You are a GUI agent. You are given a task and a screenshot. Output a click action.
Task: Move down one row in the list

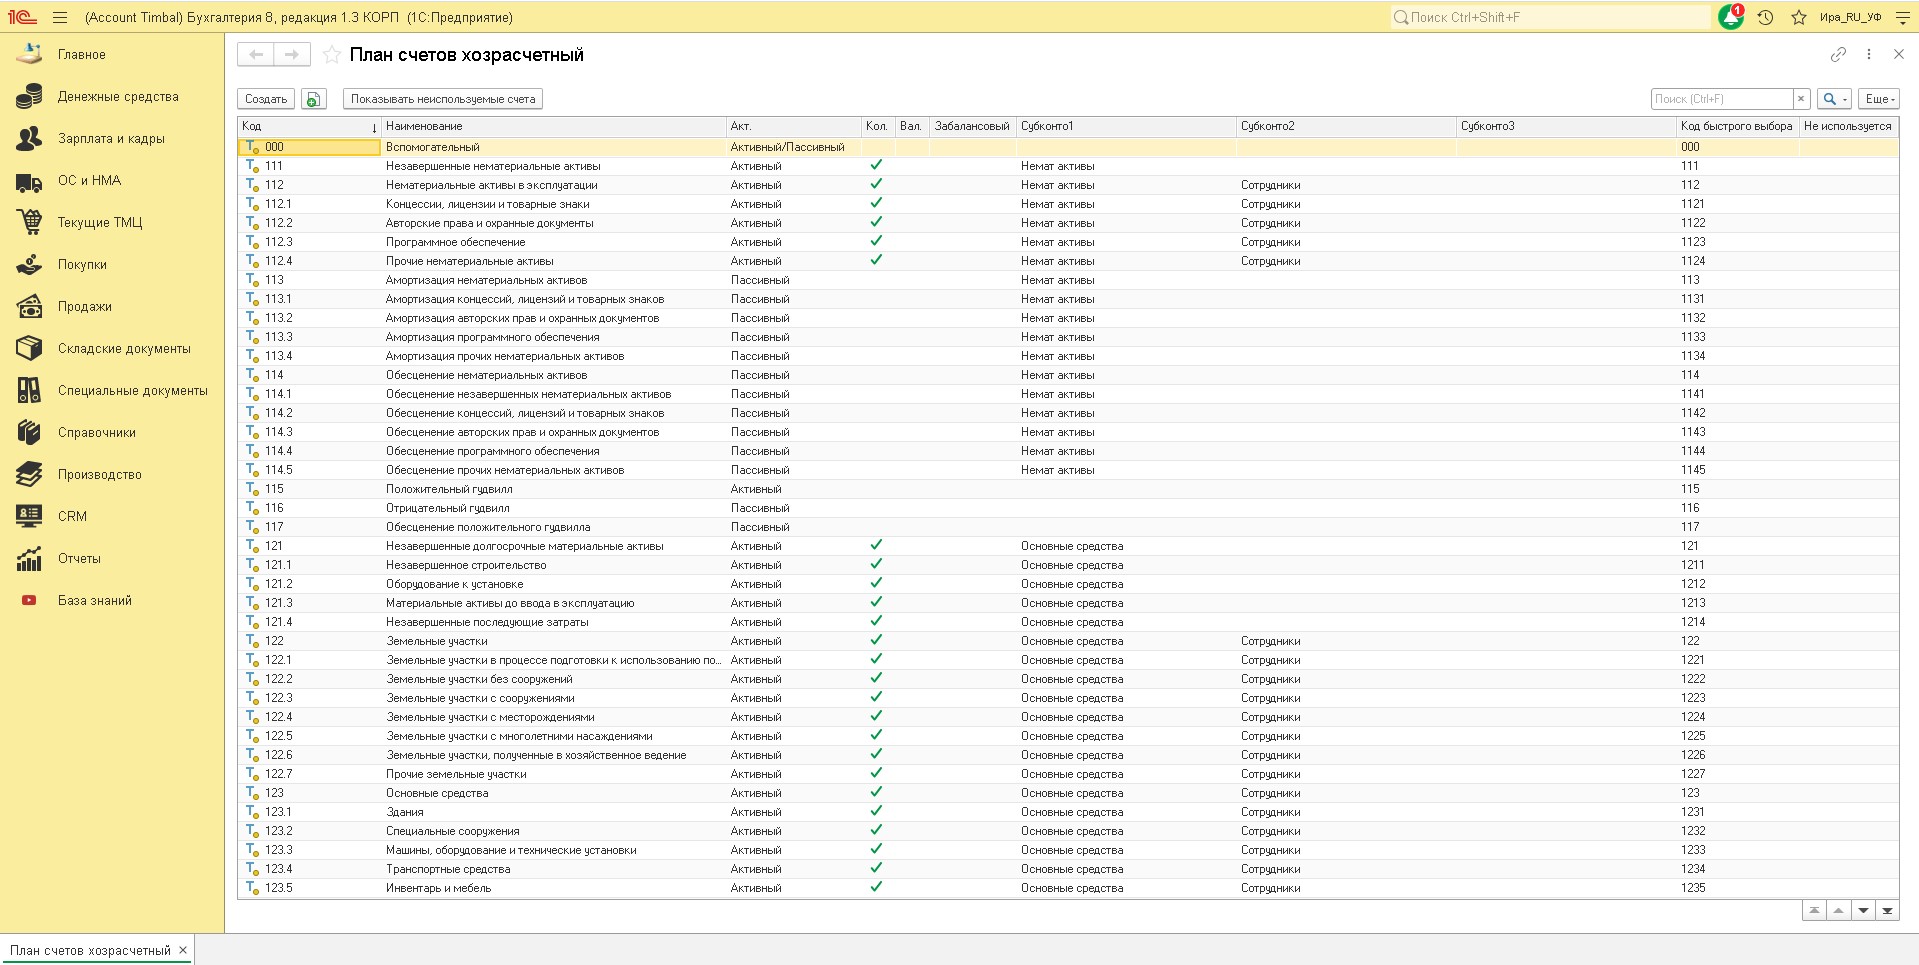coord(1863,911)
